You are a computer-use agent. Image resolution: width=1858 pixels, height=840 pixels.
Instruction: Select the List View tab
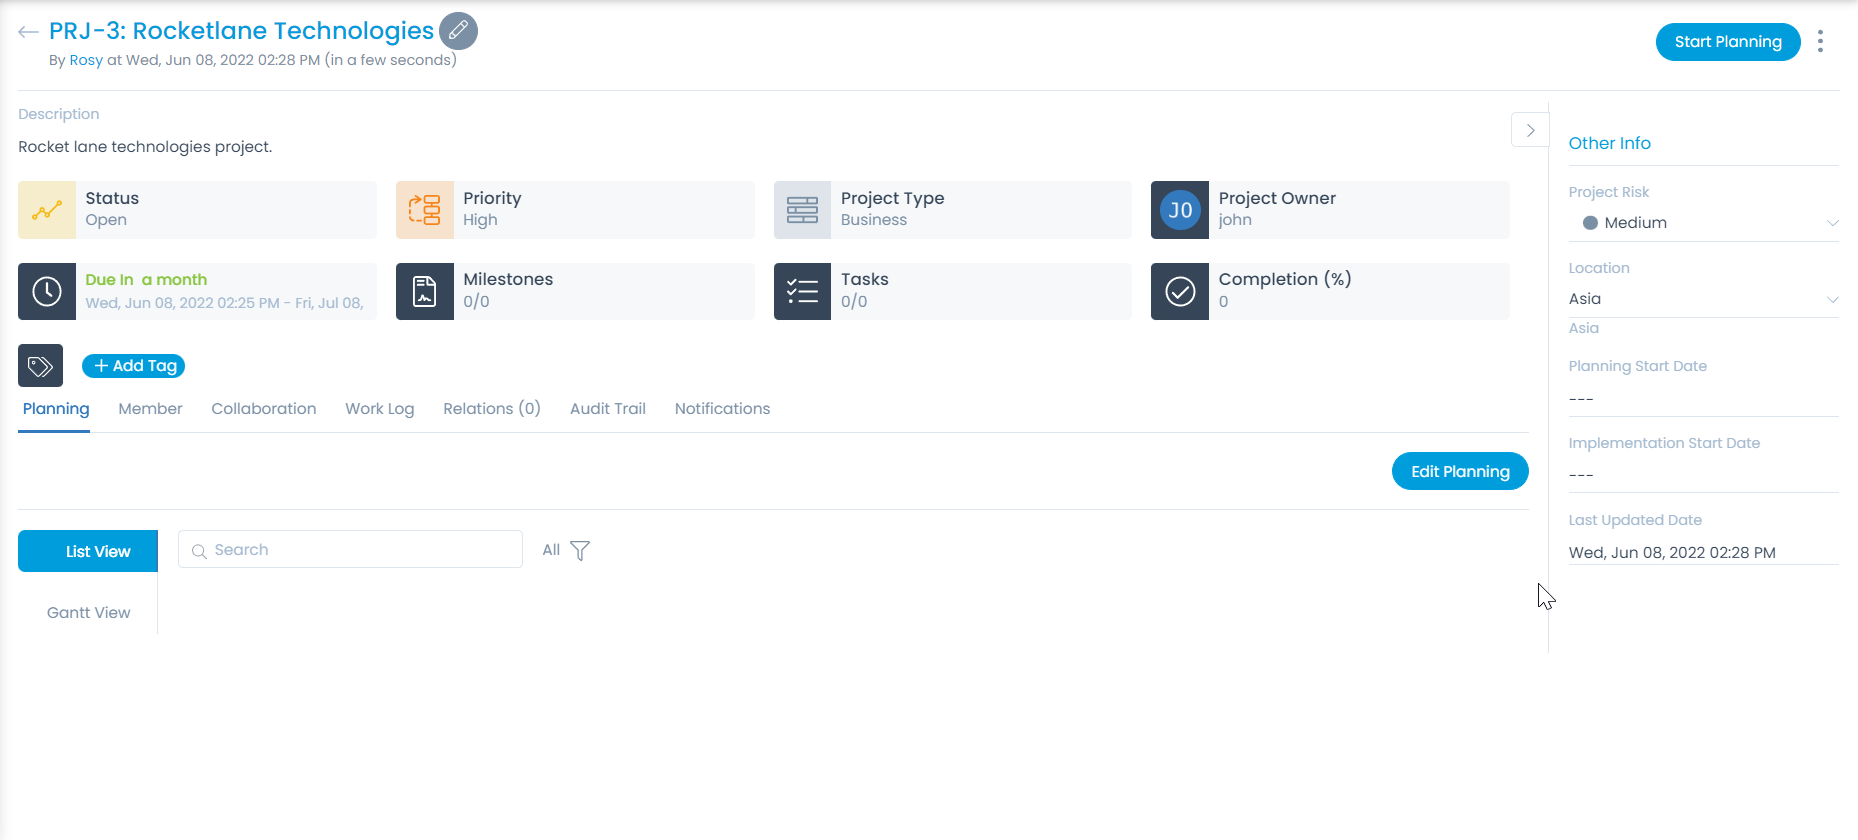pyautogui.click(x=88, y=551)
